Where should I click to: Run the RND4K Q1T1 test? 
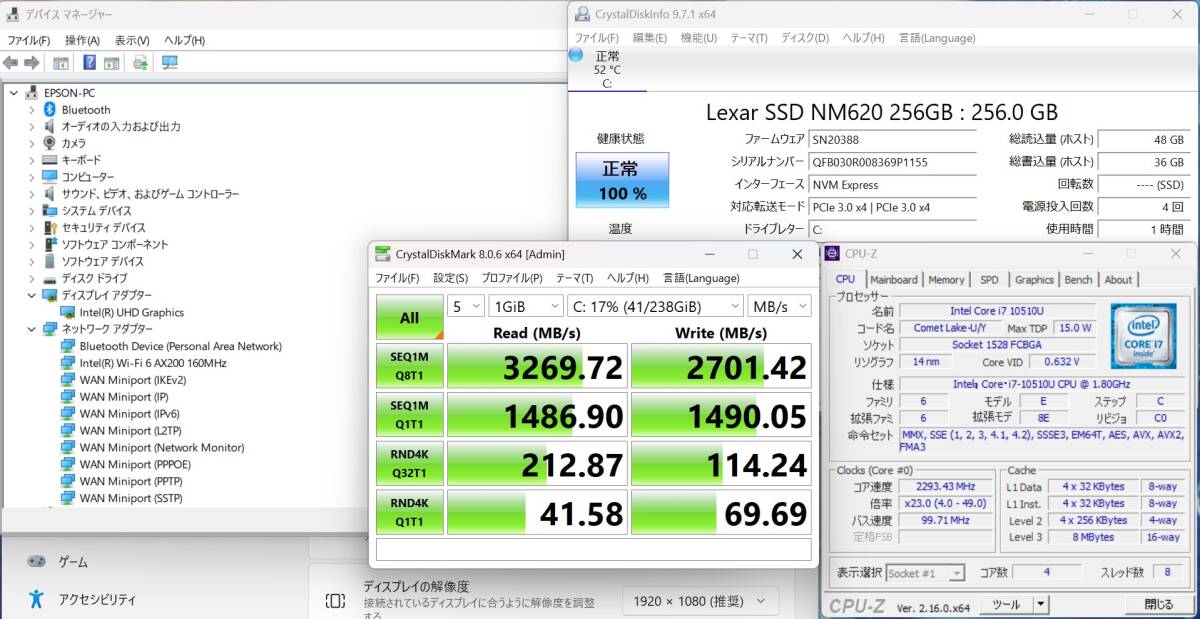pyautogui.click(x=409, y=512)
